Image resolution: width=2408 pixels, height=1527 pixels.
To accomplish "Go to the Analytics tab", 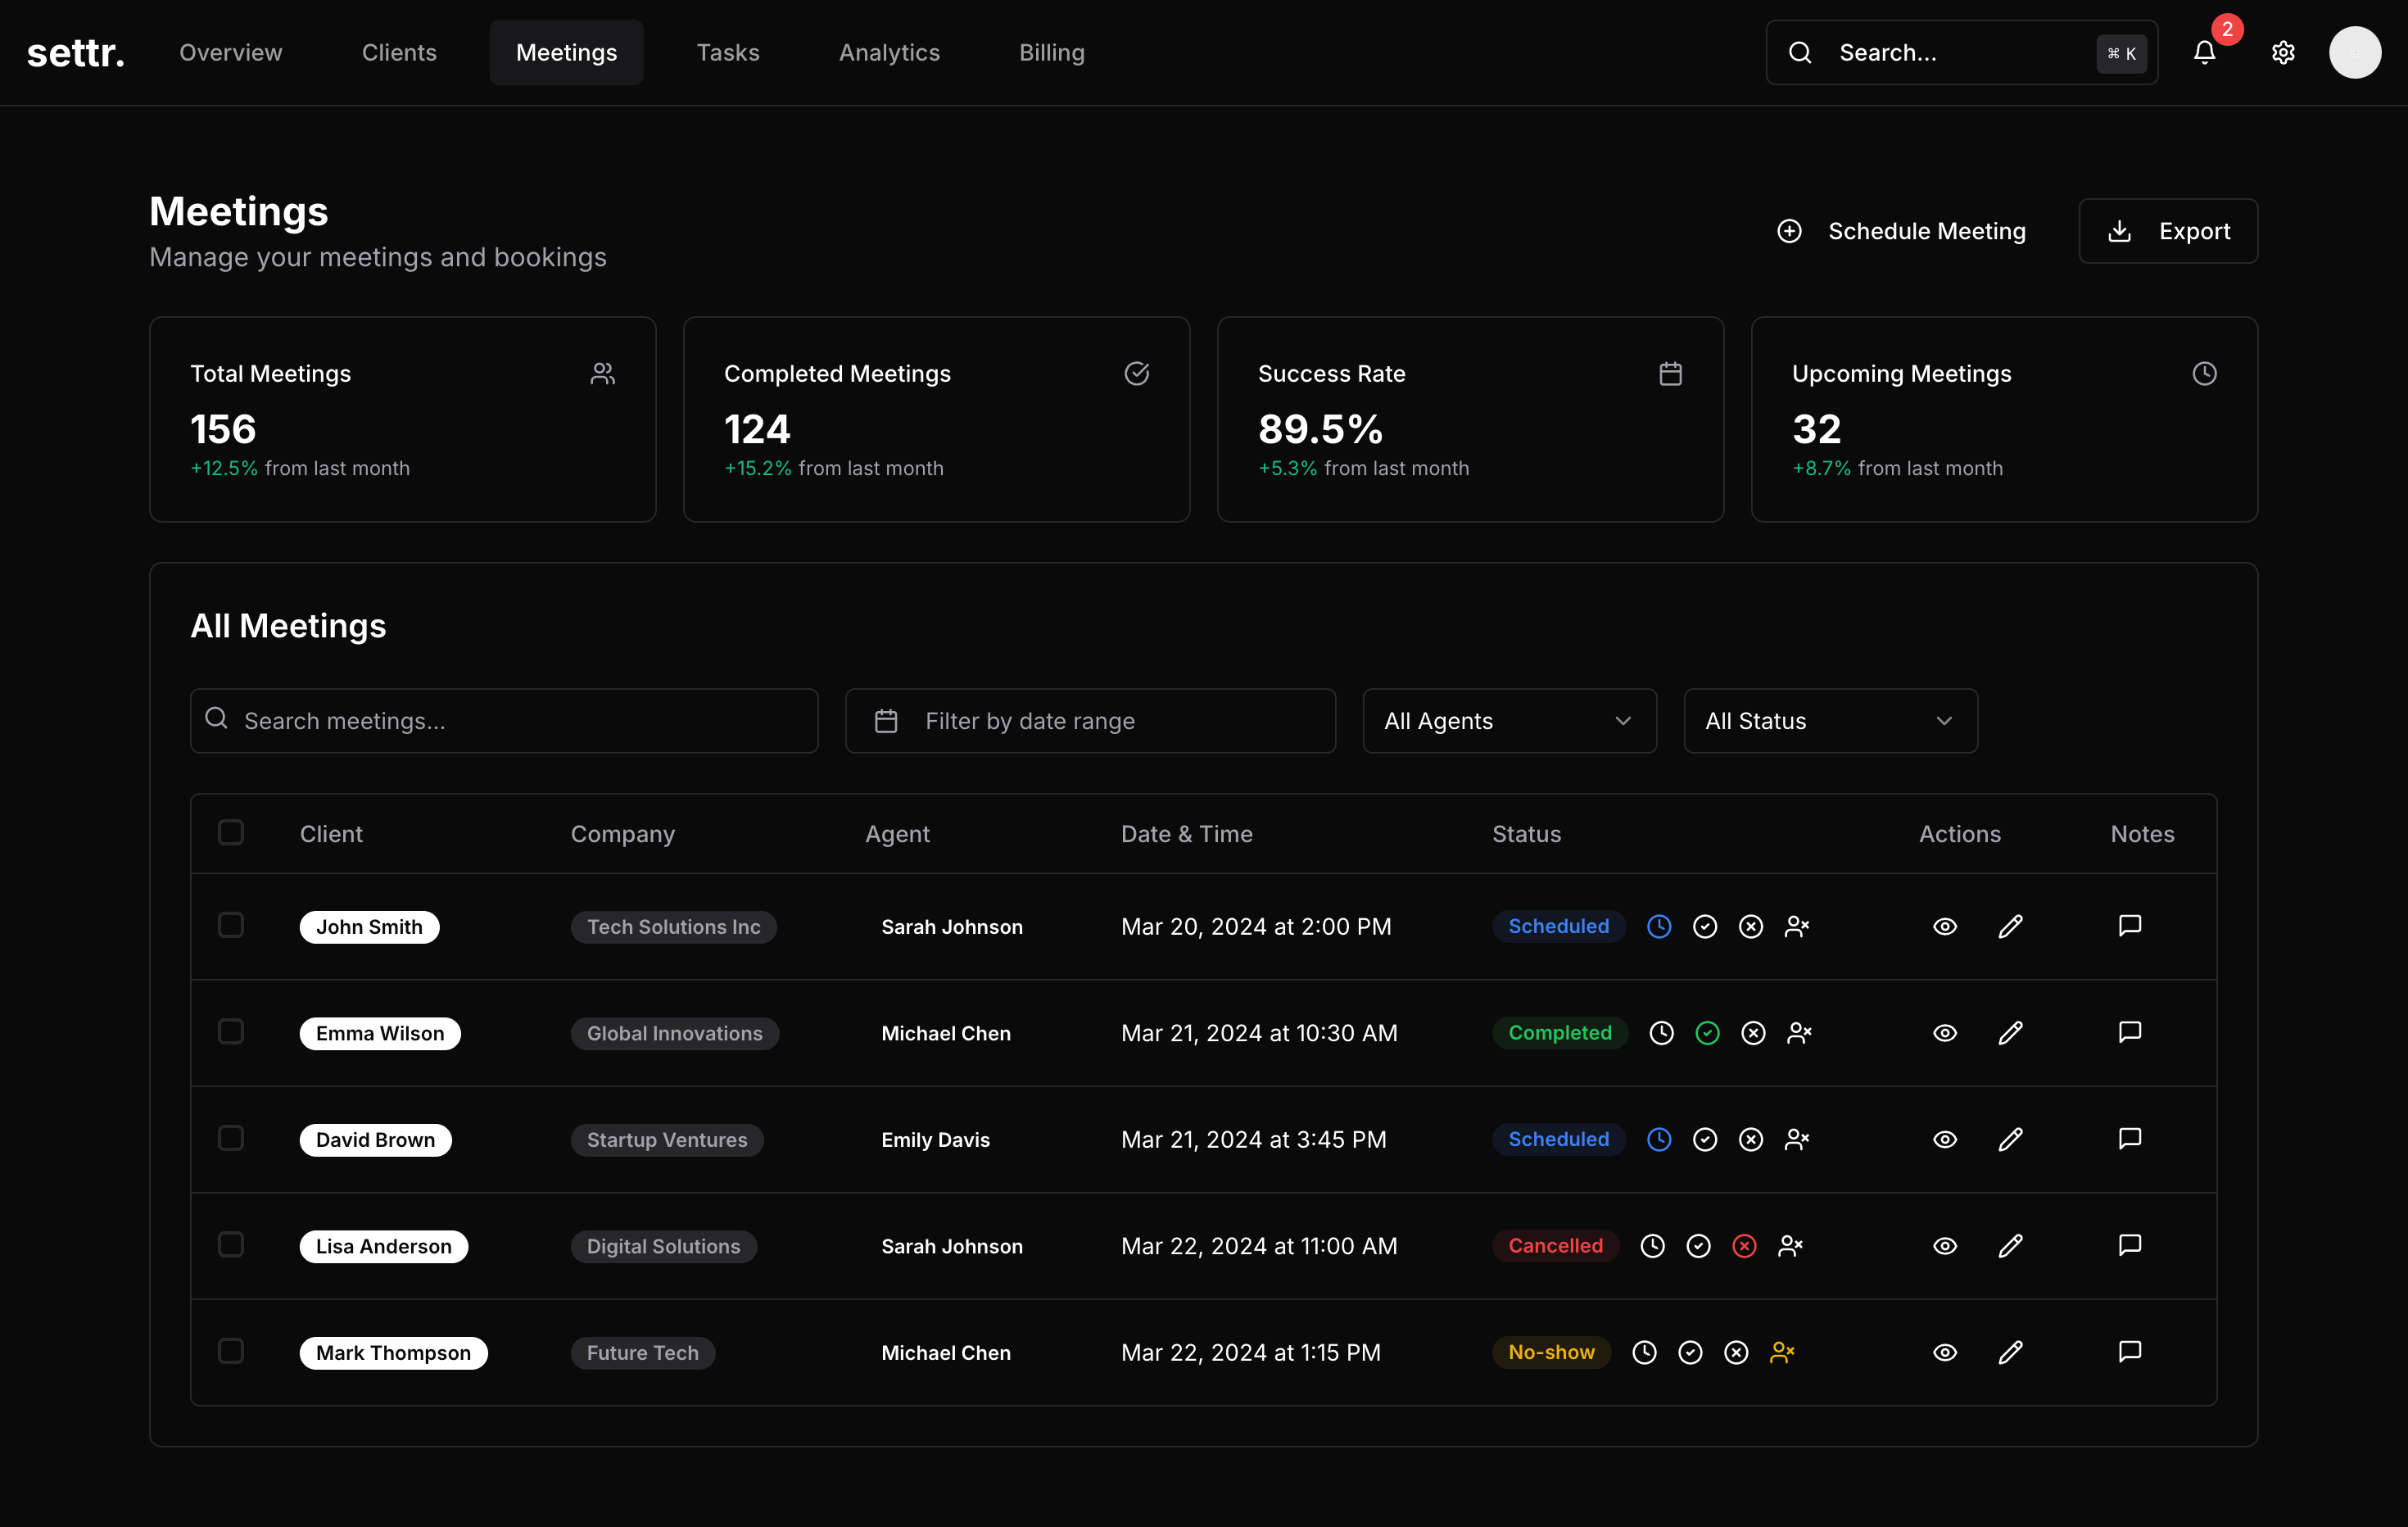I will point(889,53).
